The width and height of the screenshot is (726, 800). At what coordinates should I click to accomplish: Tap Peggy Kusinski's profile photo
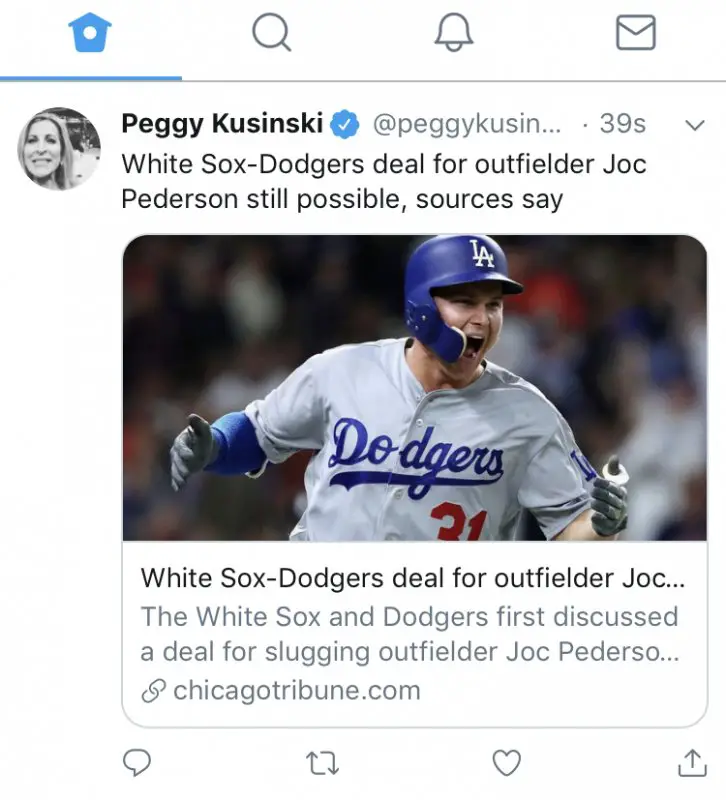(59, 149)
